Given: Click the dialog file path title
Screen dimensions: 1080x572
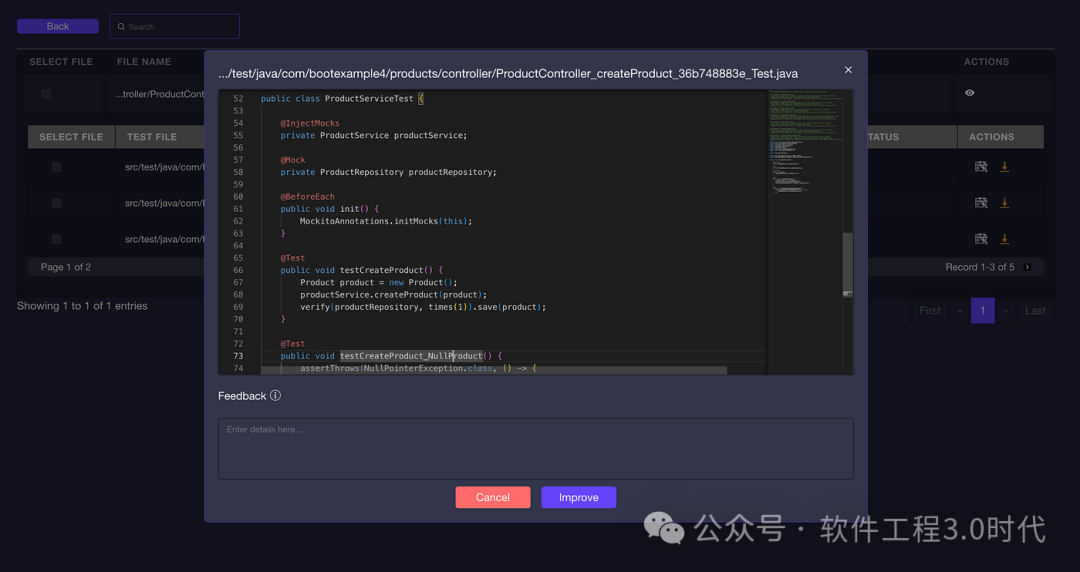Looking at the screenshot, I should [508, 74].
